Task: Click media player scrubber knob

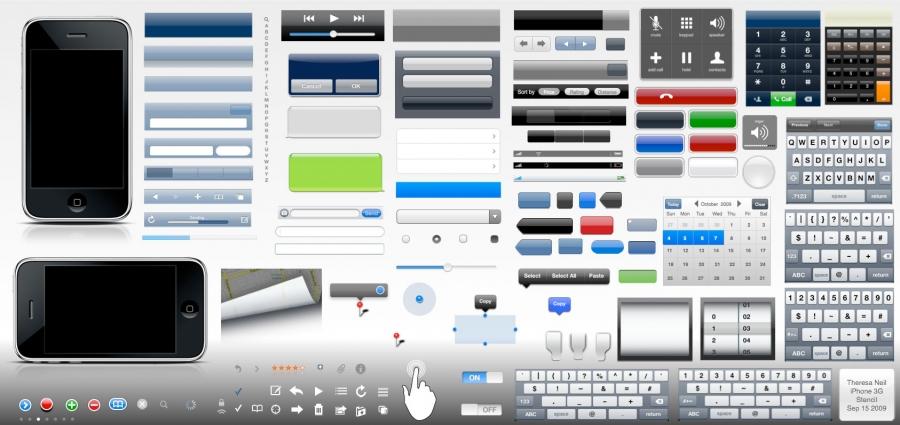Action: pyautogui.click(x=333, y=34)
